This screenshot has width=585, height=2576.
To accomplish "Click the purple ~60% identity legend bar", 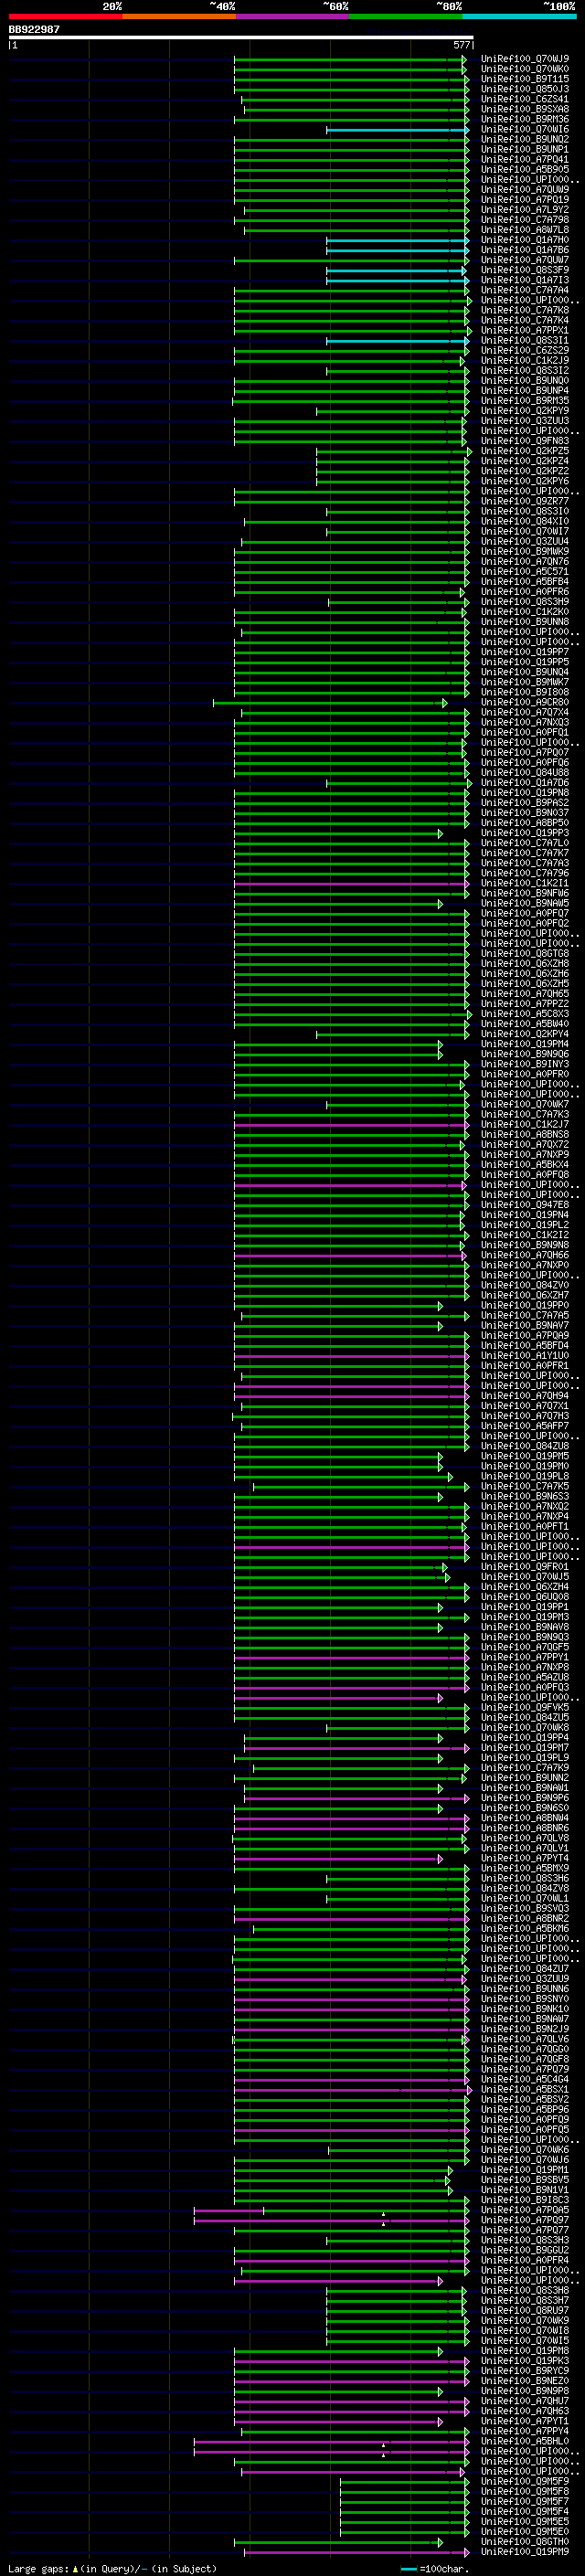I will 293,16.
